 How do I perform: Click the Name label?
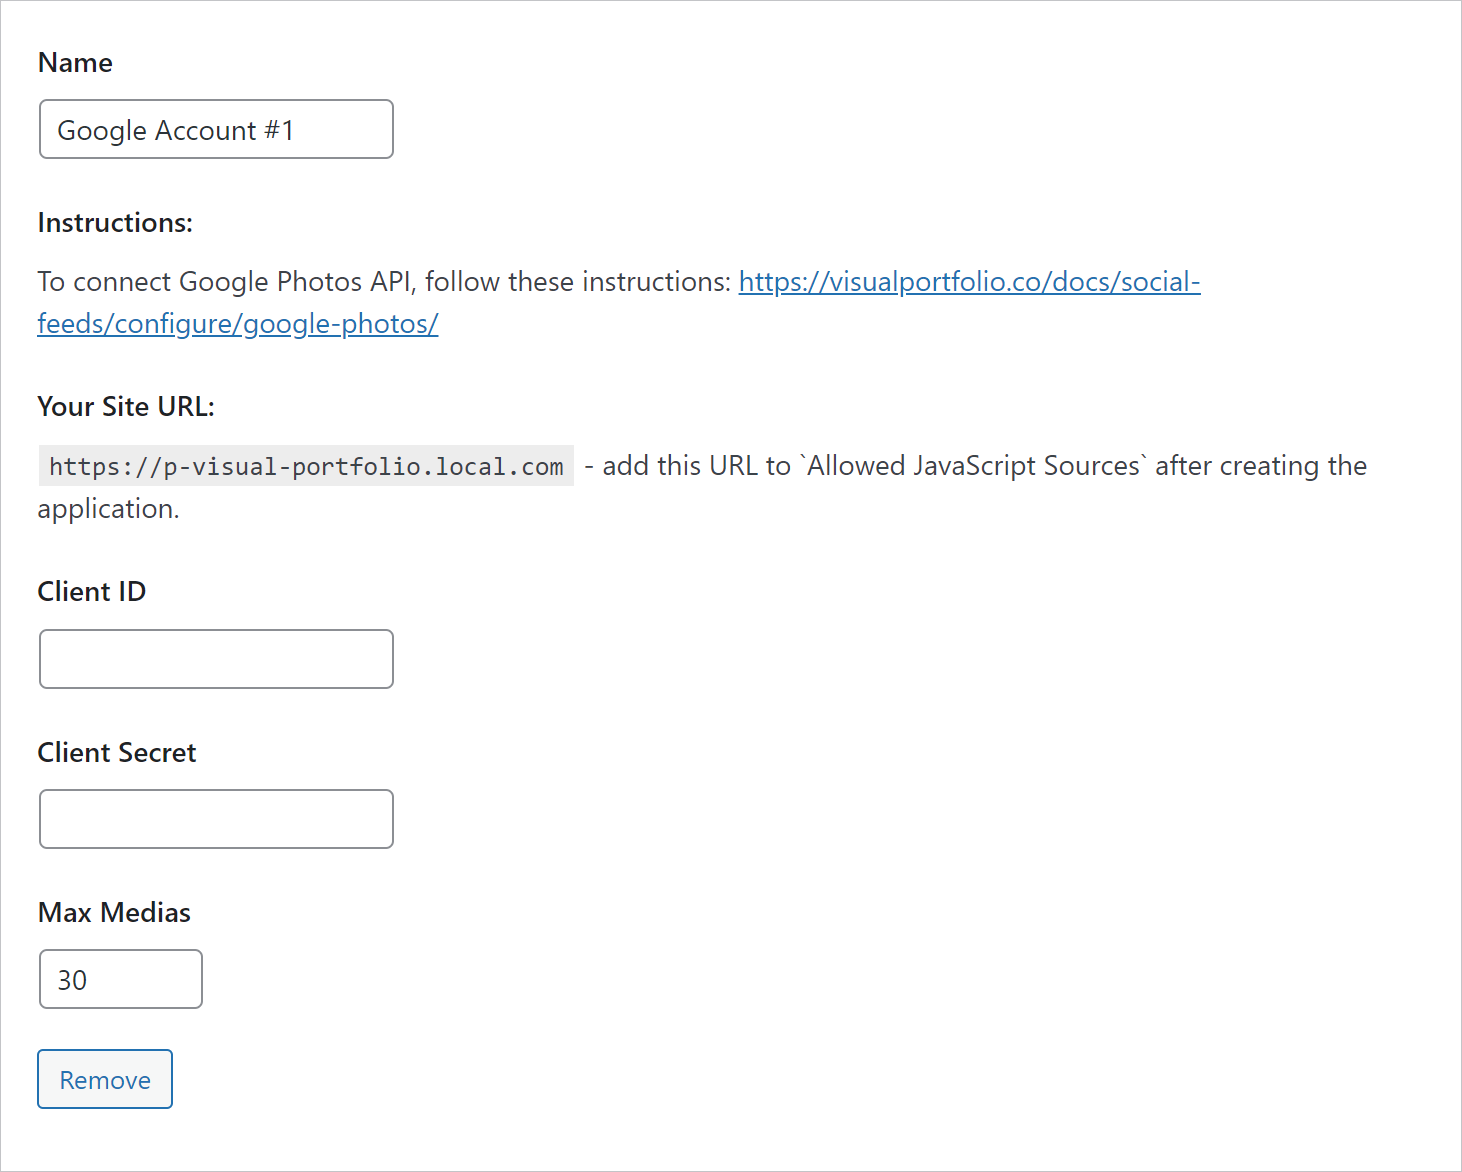pyautogui.click(x=75, y=62)
